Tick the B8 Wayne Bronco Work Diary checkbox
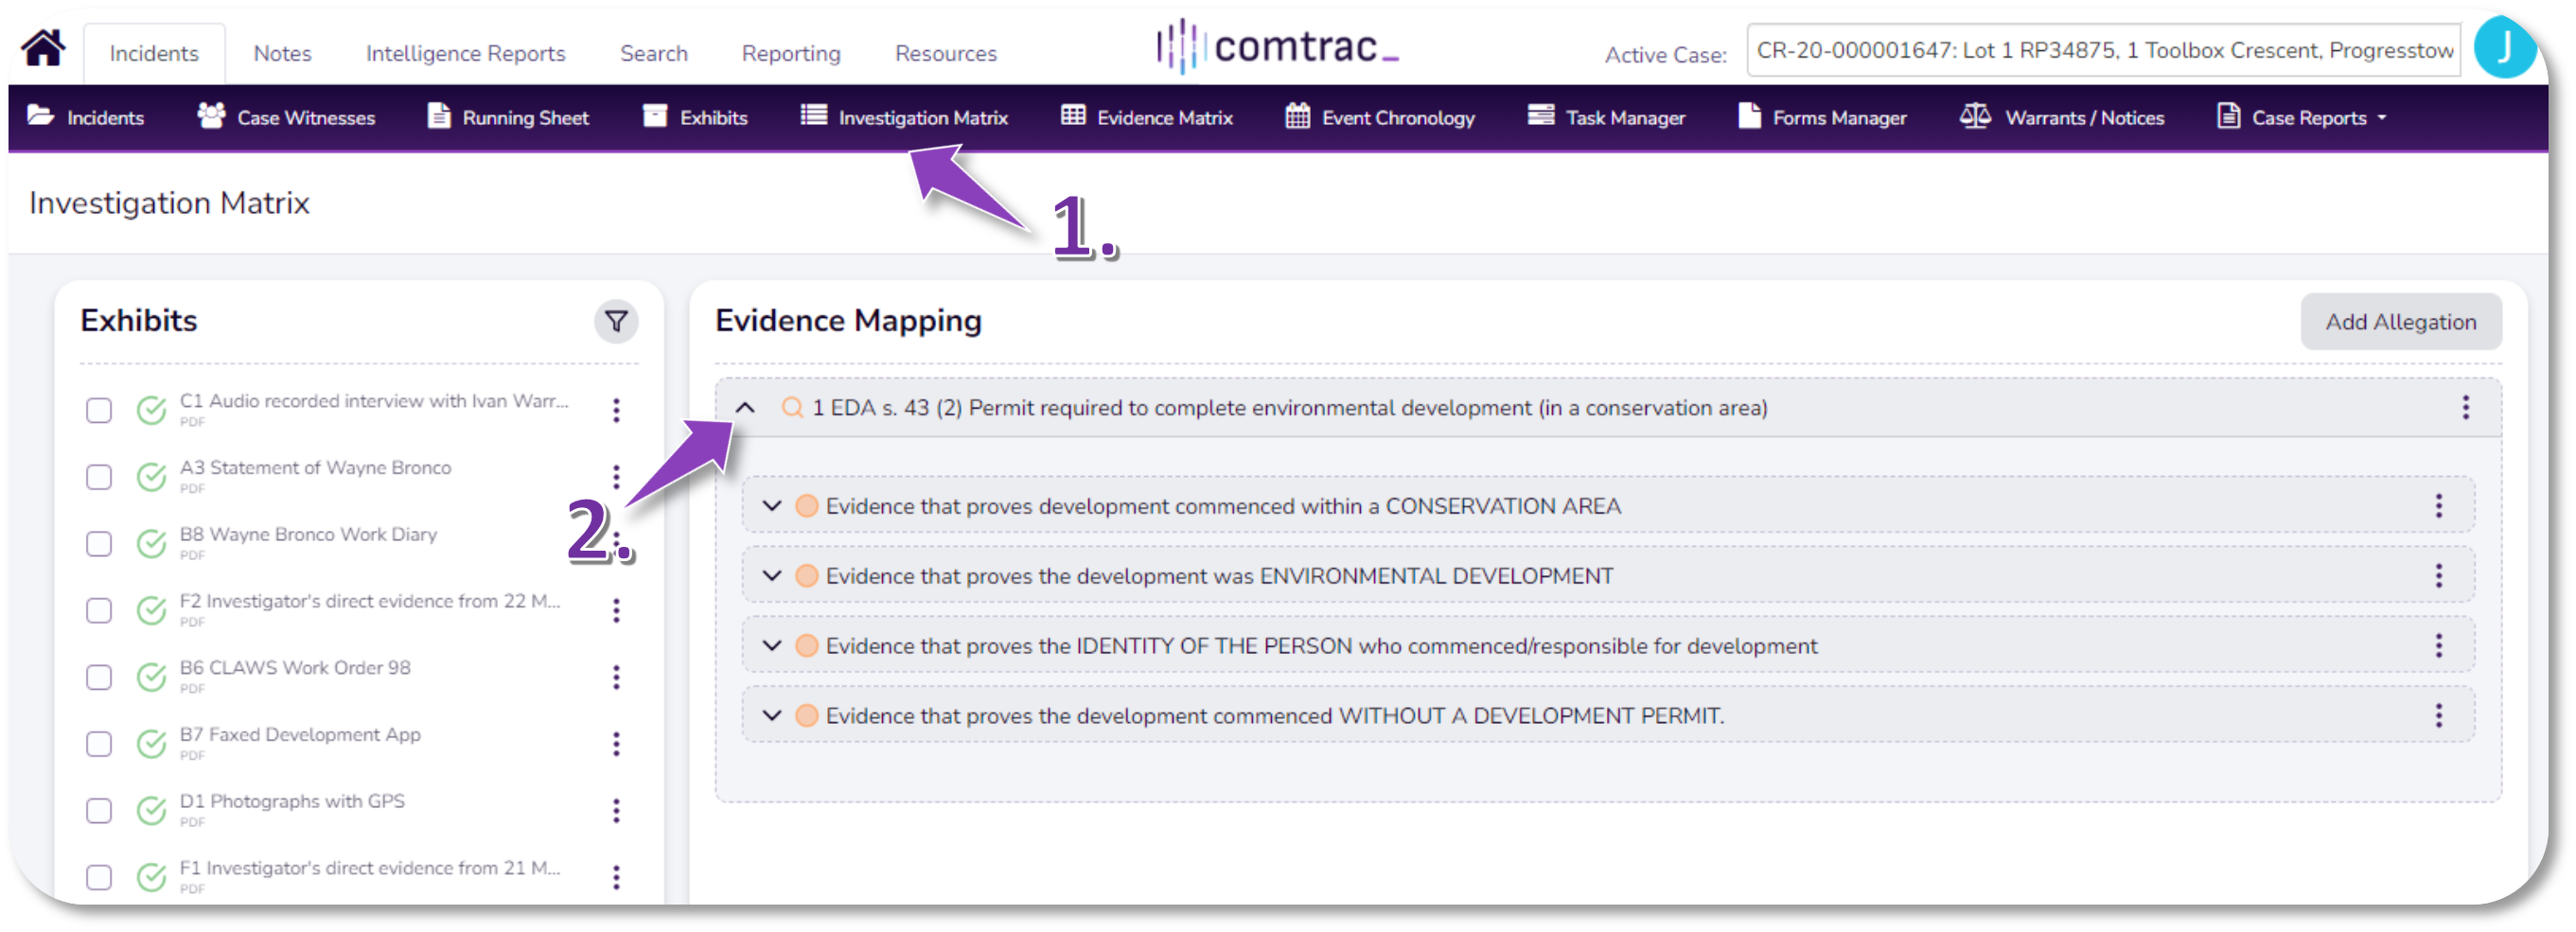This screenshot has height=932, width=2576. (99, 544)
